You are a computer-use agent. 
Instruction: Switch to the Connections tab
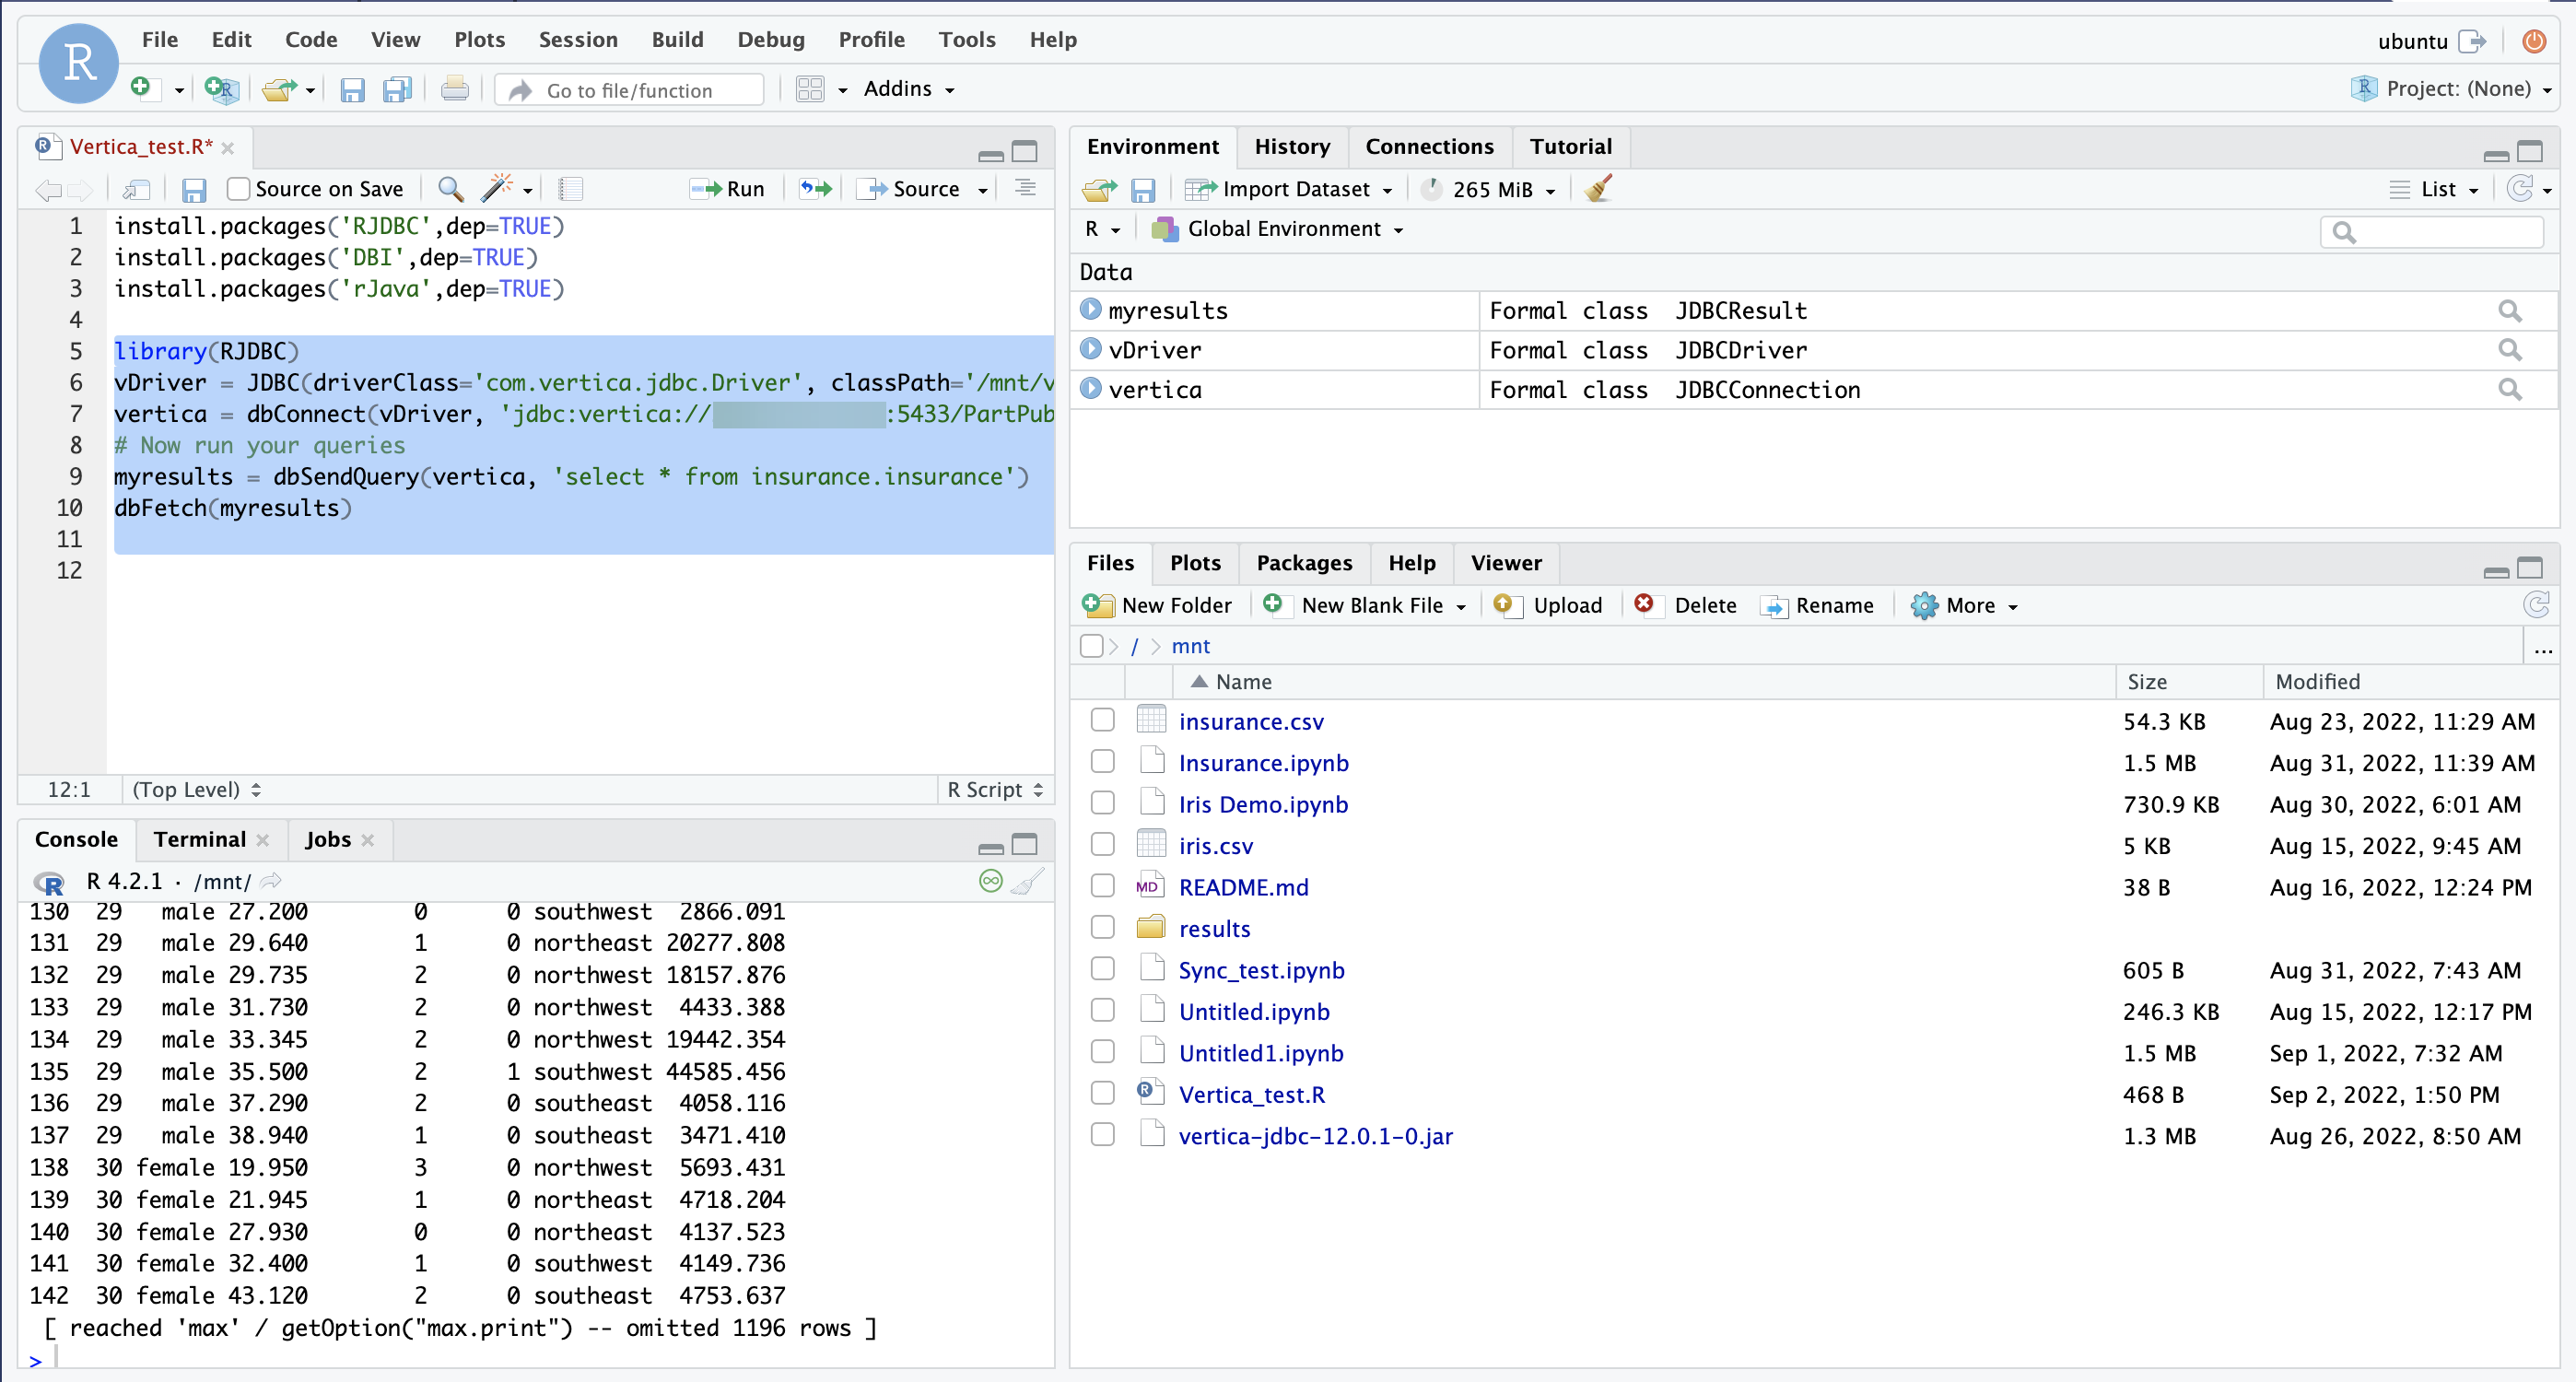pyautogui.click(x=1429, y=147)
